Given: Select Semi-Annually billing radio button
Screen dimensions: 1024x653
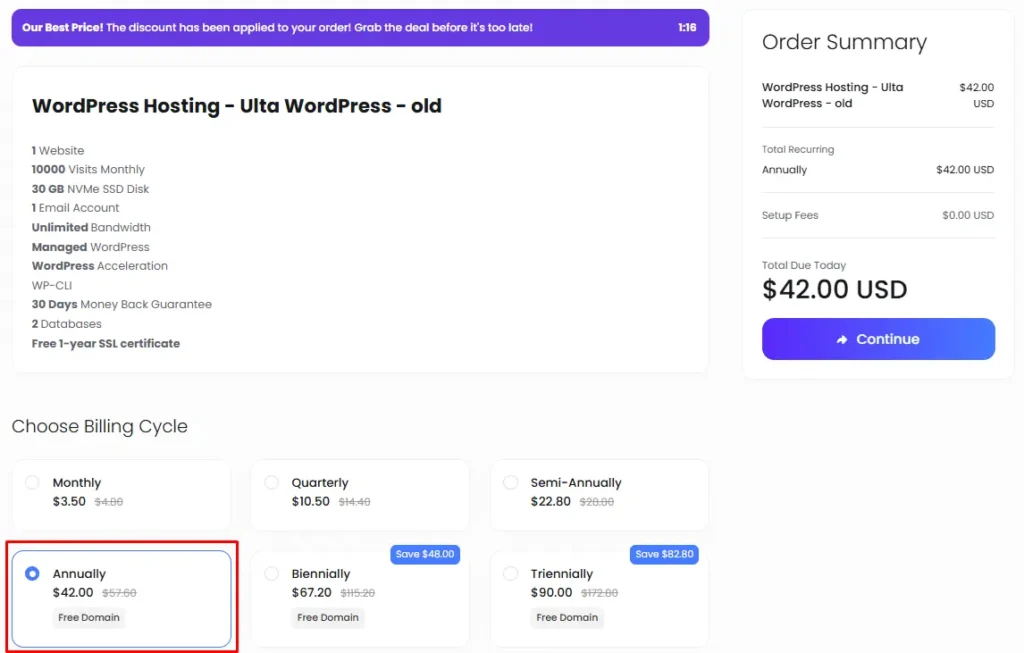Looking at the screenshot, I should point(511,483).
